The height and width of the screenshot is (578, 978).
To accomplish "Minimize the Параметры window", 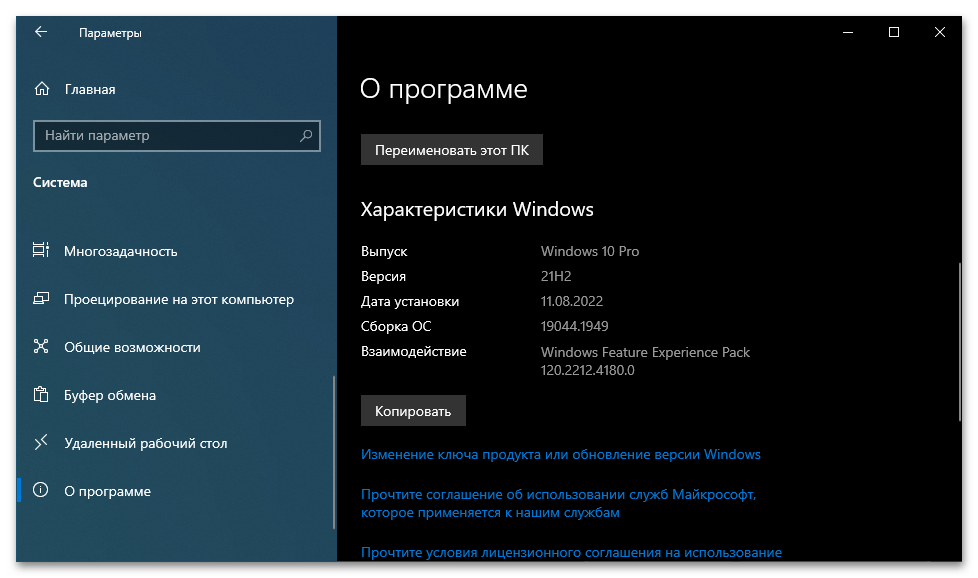I will point(848,32).
